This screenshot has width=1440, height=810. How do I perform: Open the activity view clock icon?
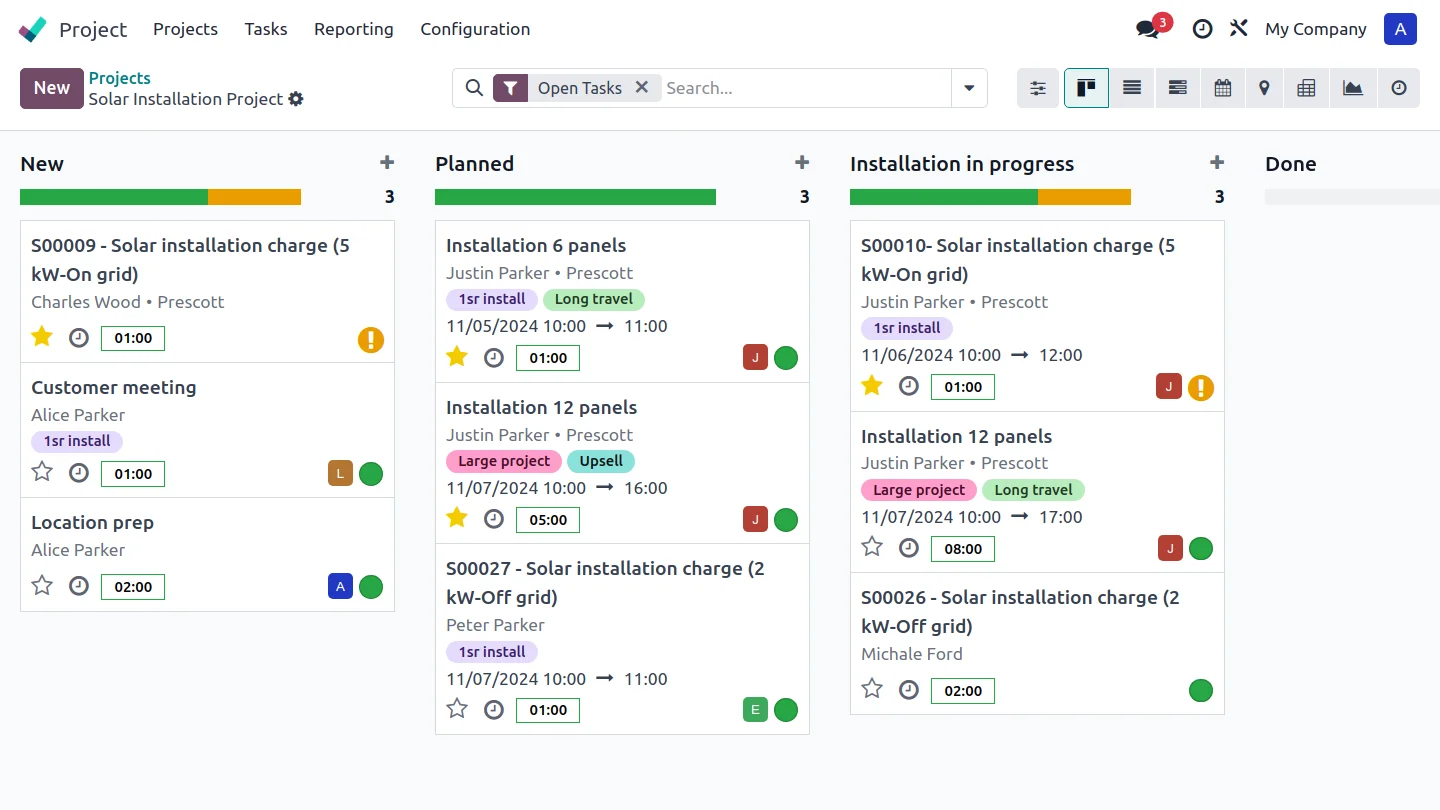click(x=1399, y=88)
